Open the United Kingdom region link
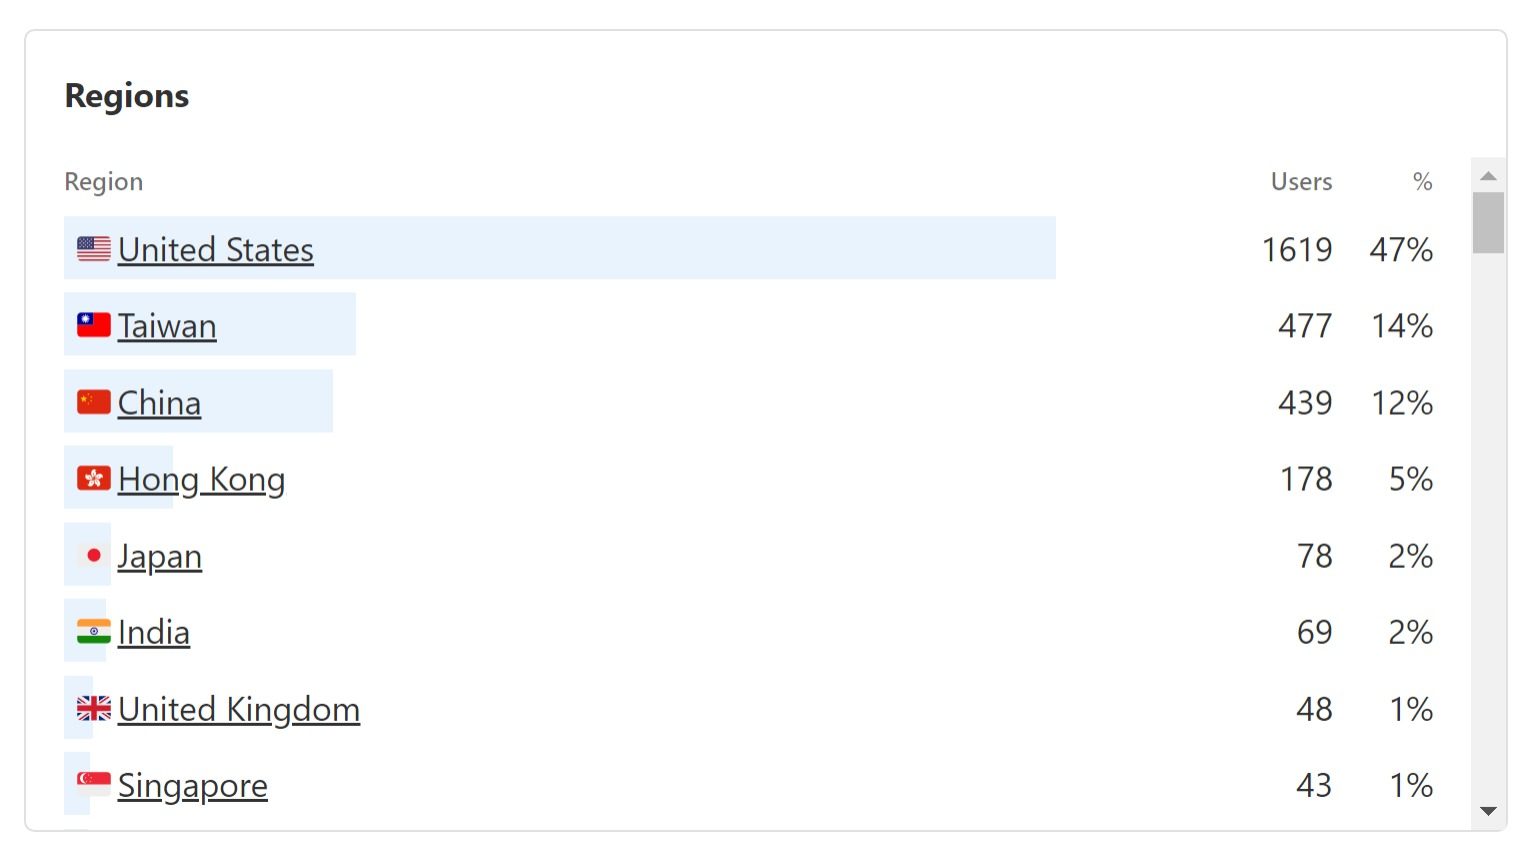The height and width of the screenshot is (864, 1539). click(239, 710)
